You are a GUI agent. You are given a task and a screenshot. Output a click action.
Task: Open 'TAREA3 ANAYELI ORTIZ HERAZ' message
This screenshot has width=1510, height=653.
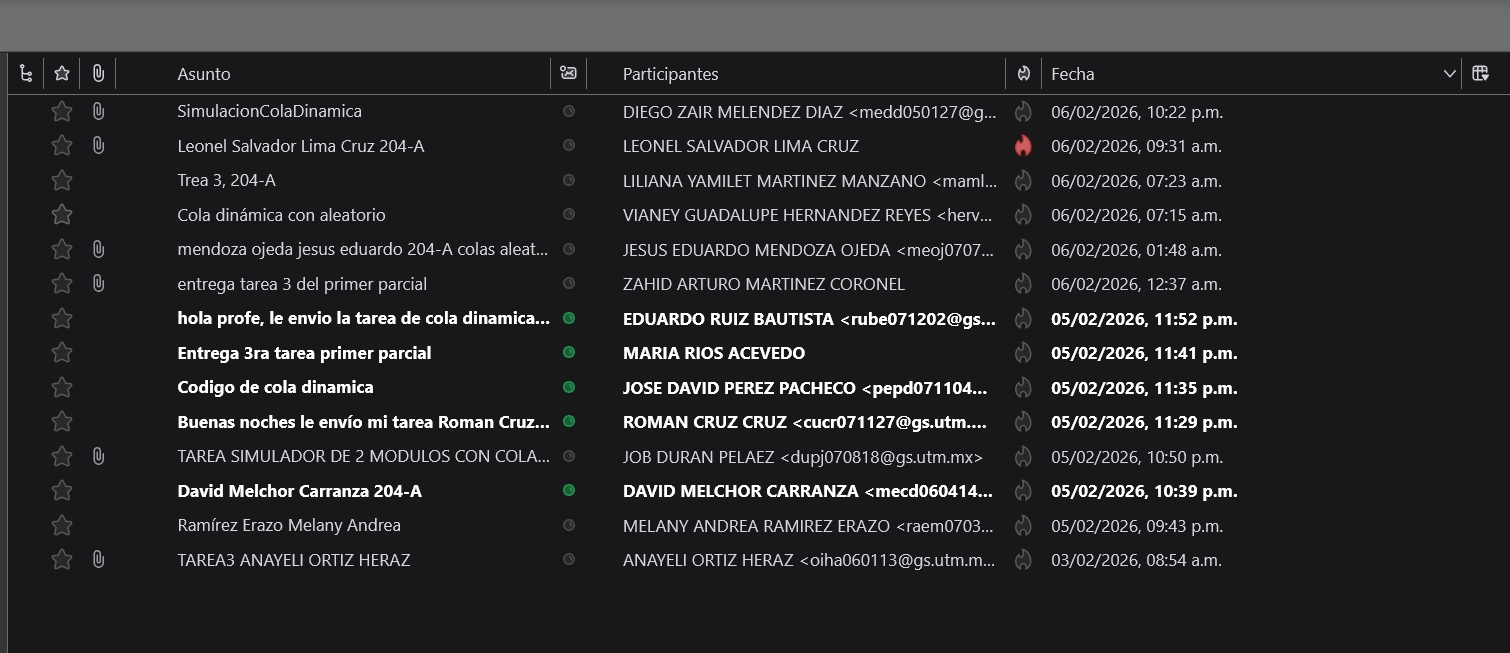(293, 560)
